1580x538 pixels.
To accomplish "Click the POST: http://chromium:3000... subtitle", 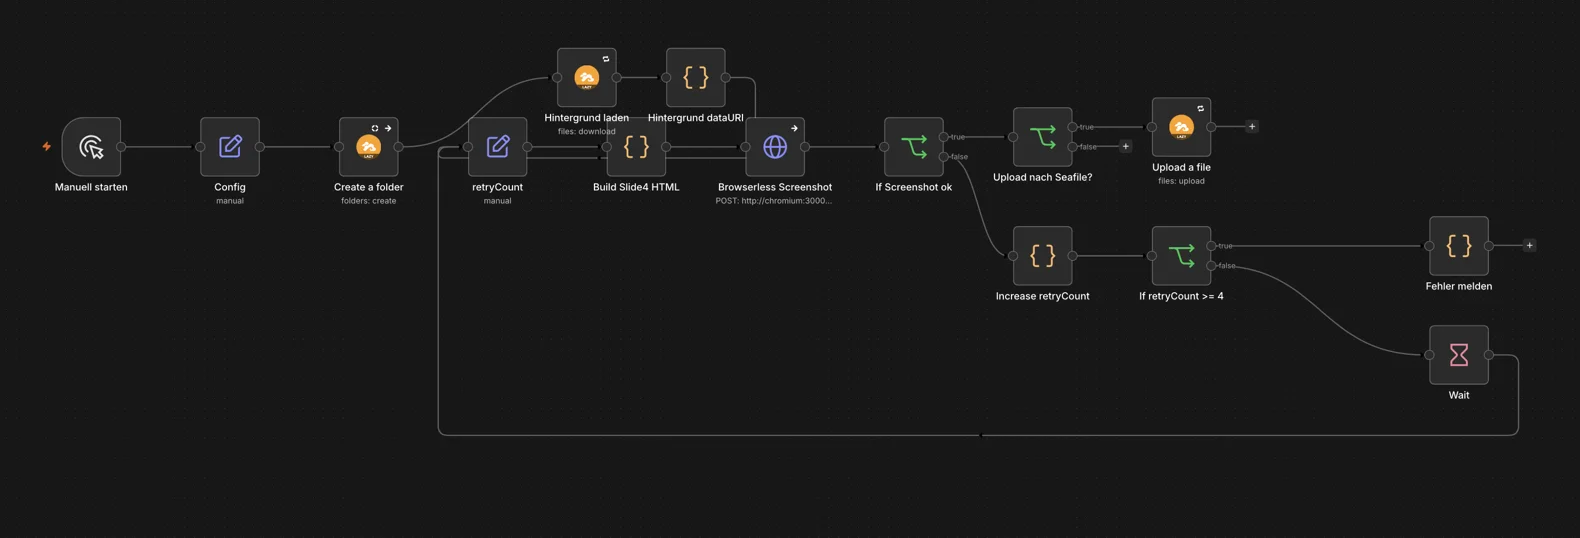I will click(774, 201).
